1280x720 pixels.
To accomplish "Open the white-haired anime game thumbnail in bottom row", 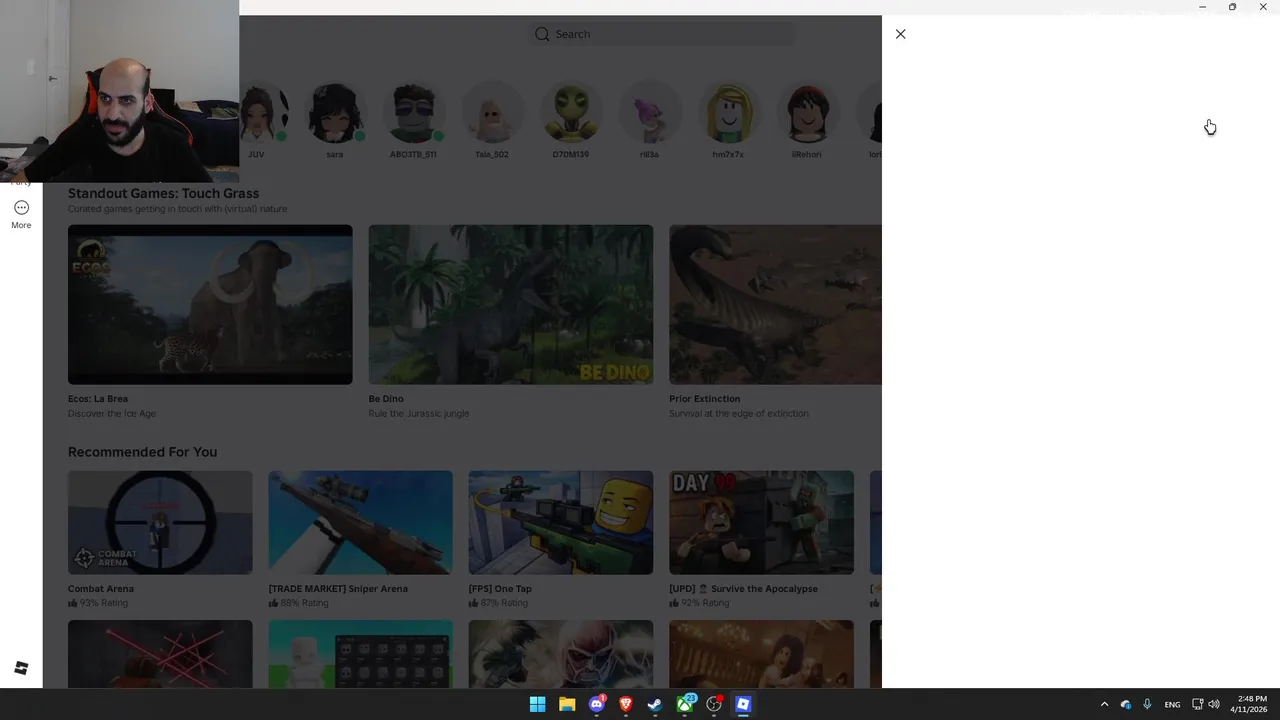I will pos(561,654).
